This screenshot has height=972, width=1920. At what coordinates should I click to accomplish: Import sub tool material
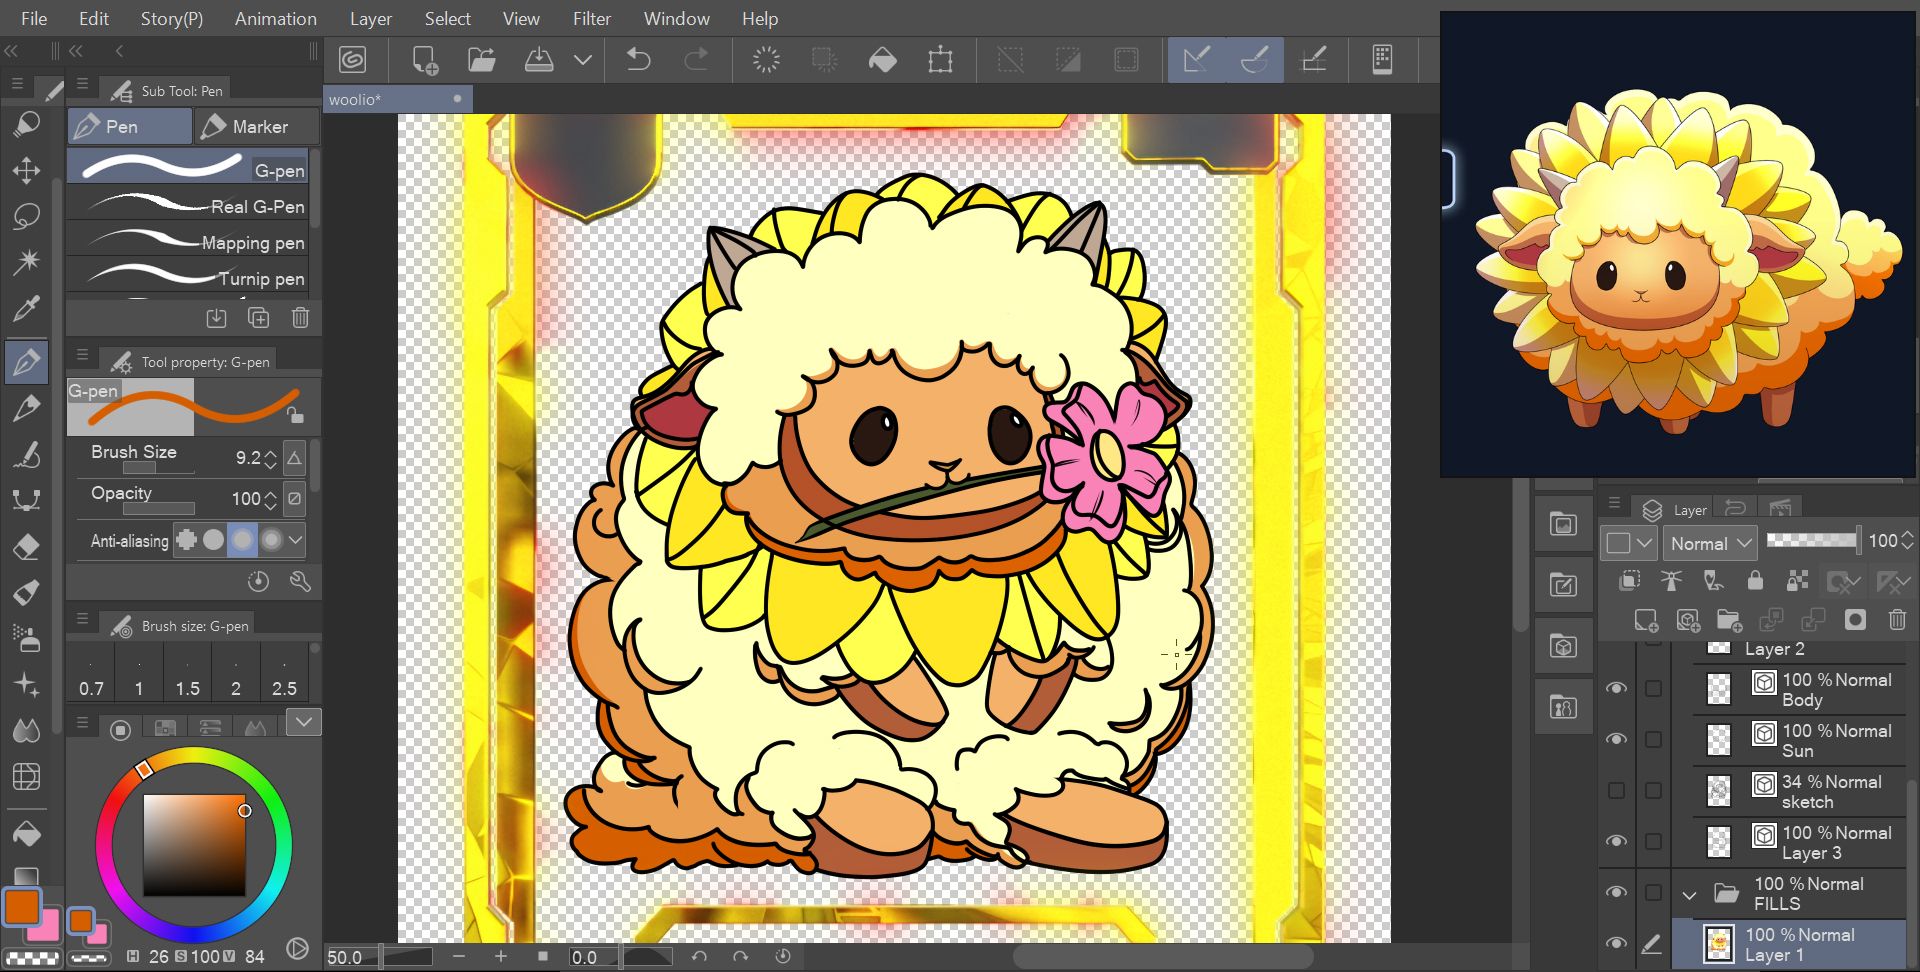click(x=216, y=318)
